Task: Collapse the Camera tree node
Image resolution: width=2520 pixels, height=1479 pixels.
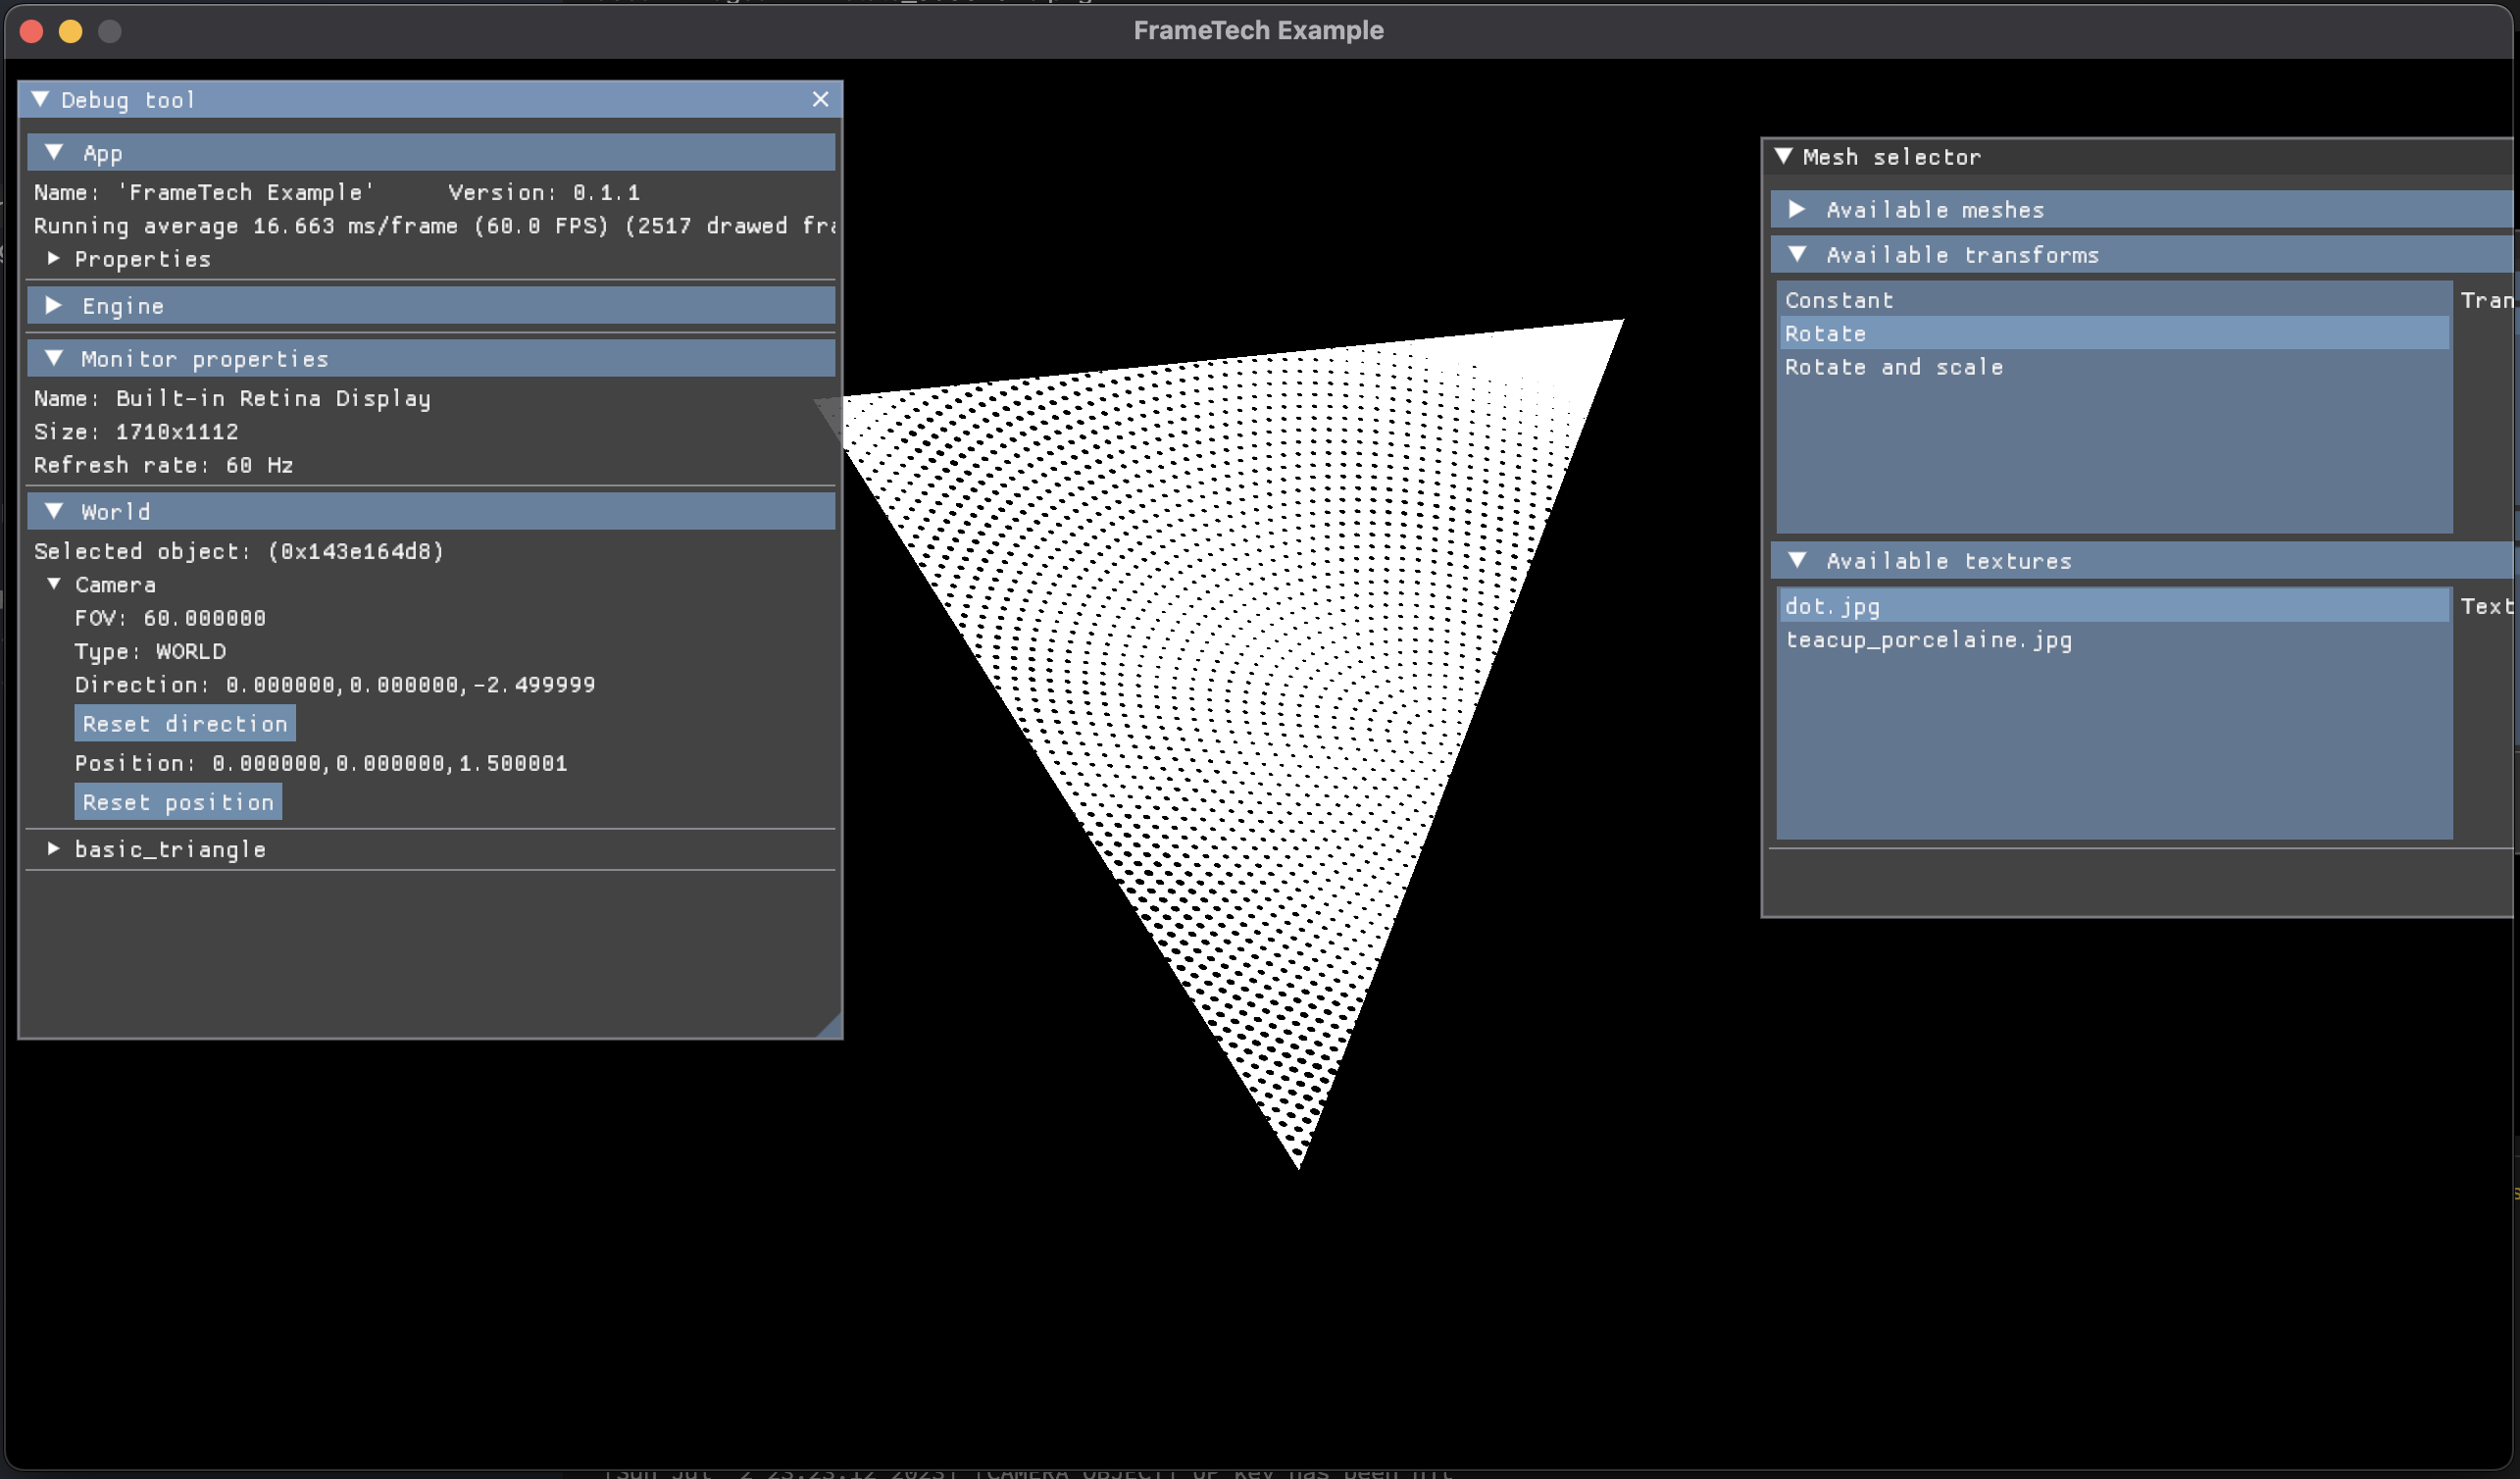Action: click(x=54, y=584)
